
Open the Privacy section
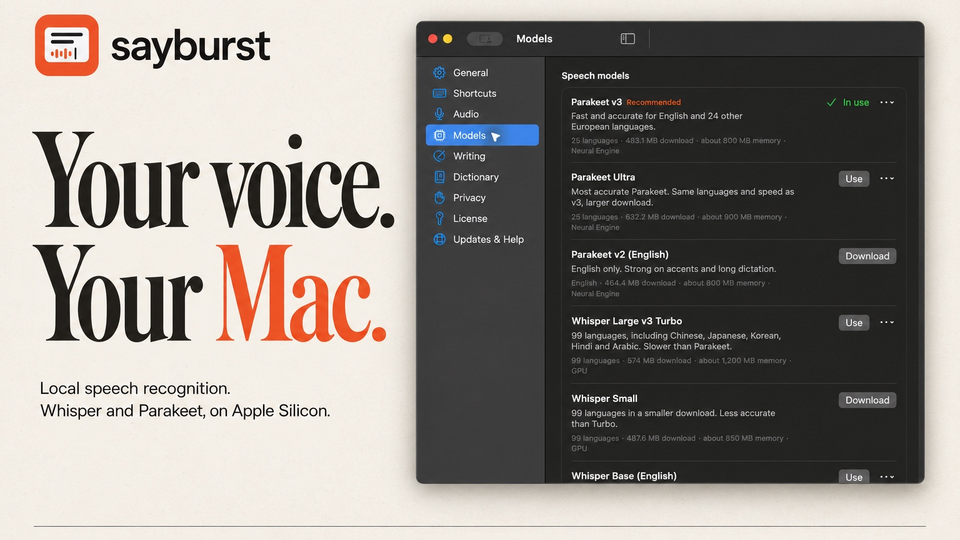point(482,198)
